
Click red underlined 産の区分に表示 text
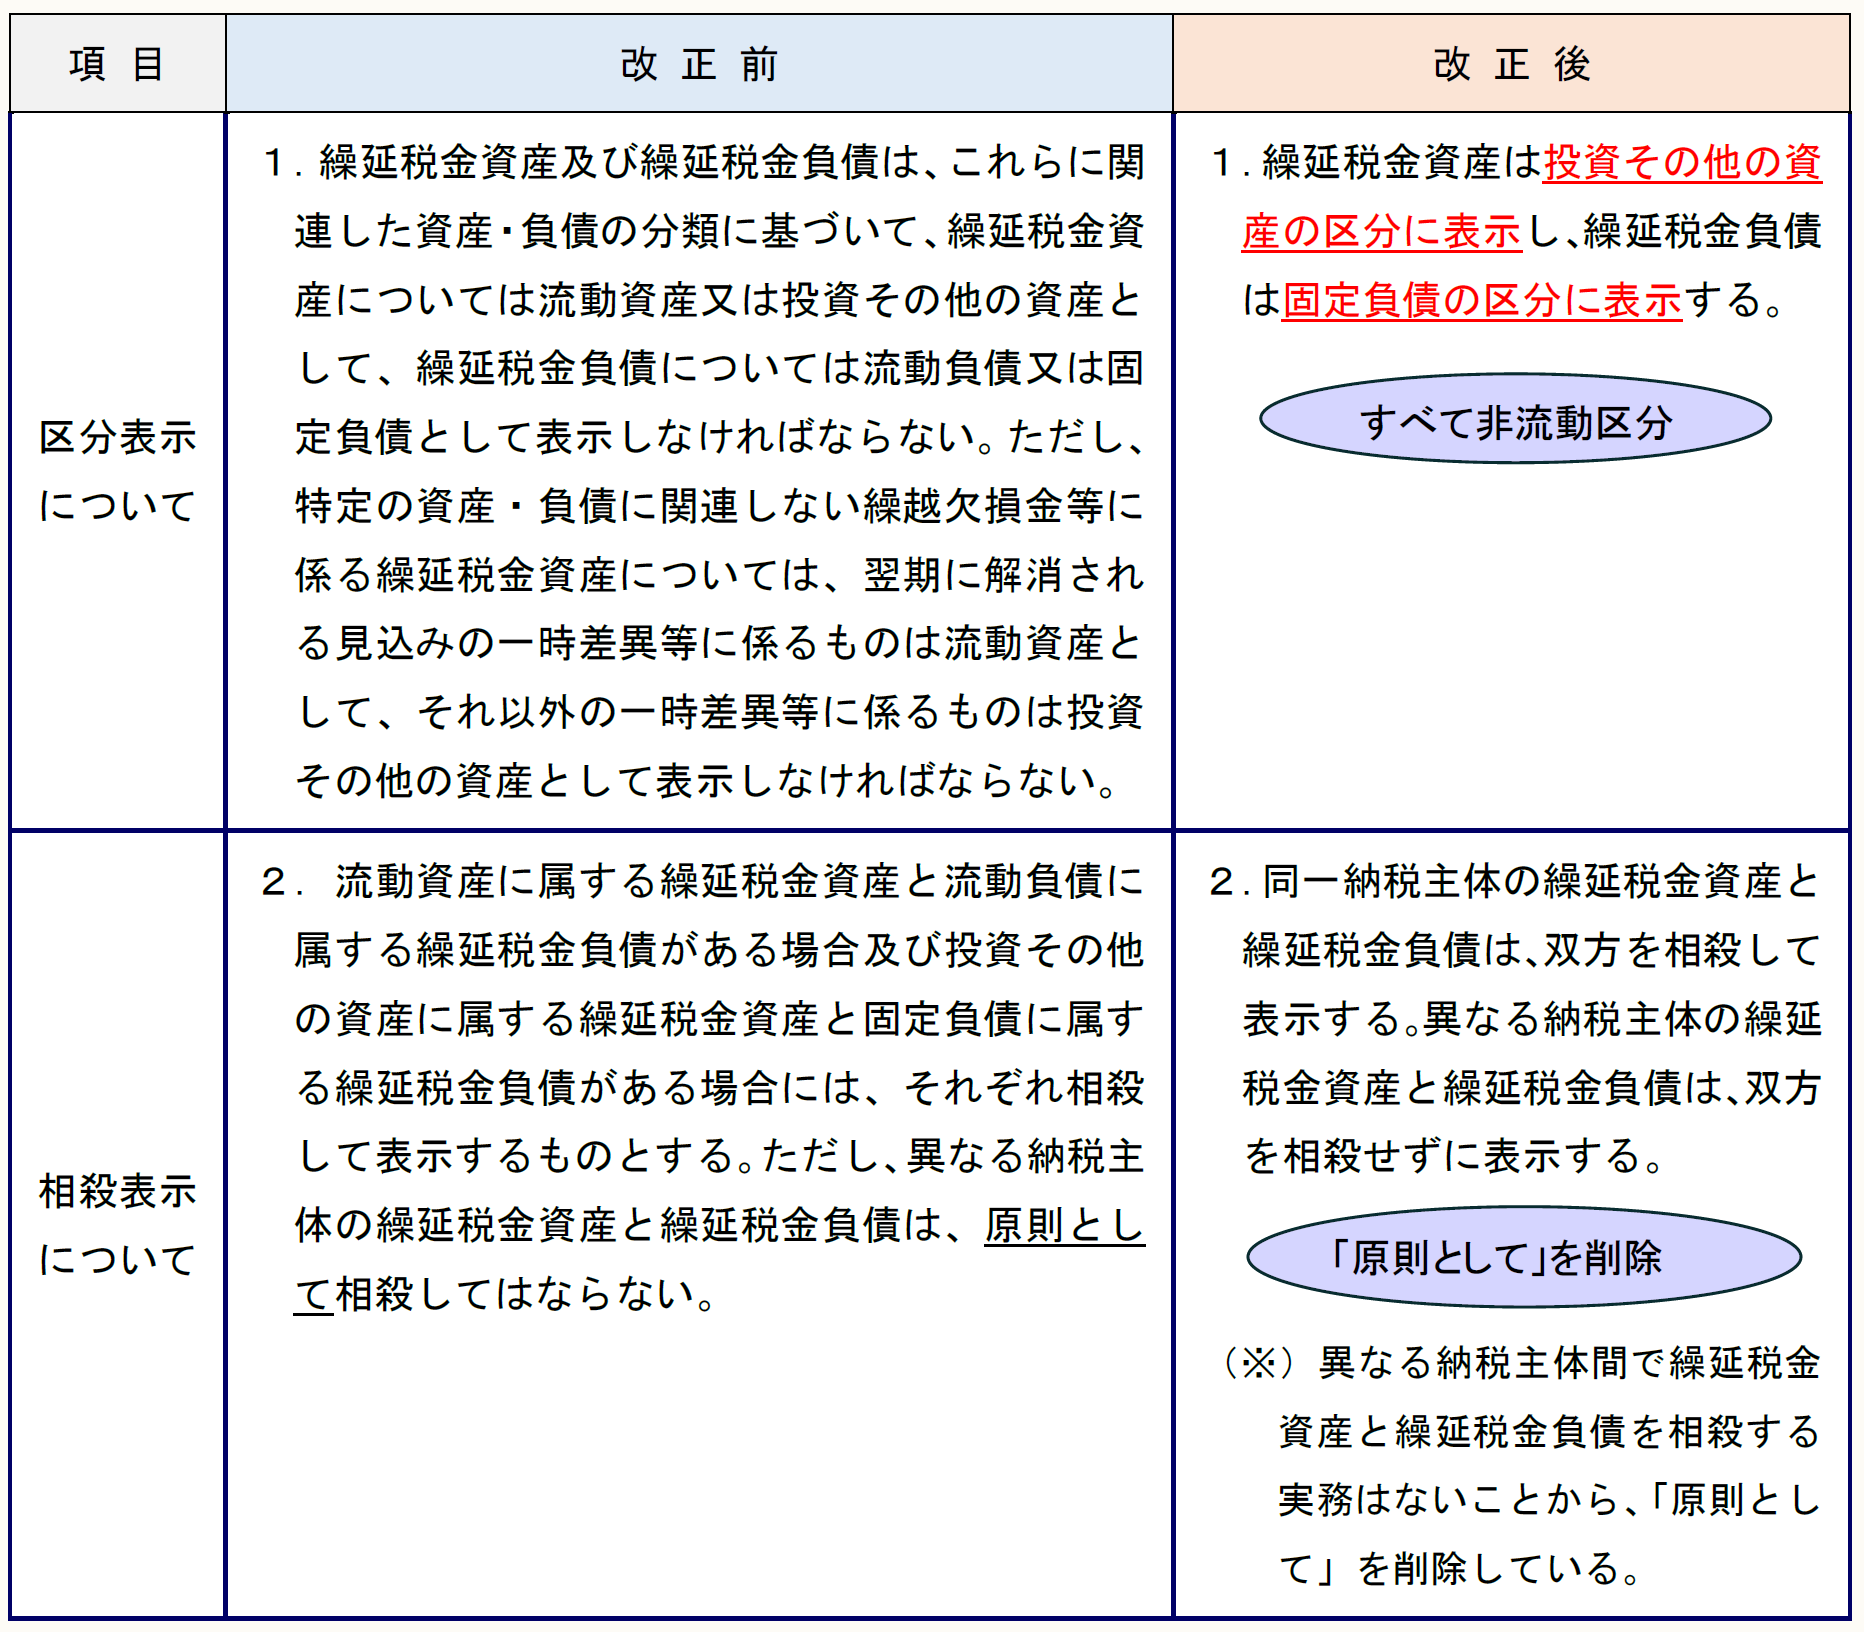point(1381,231)
